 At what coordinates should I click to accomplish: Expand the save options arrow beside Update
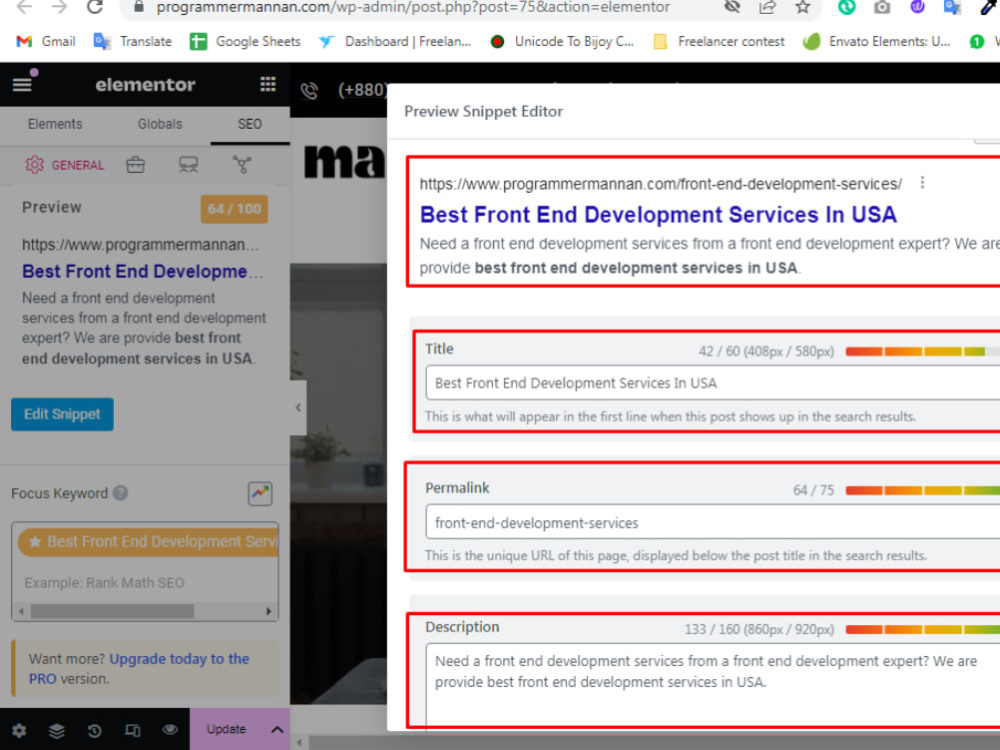point(277,729)
